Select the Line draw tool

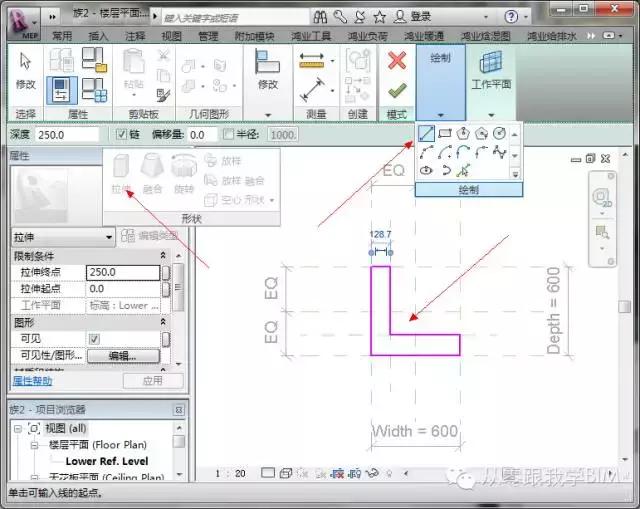[427, 134]
